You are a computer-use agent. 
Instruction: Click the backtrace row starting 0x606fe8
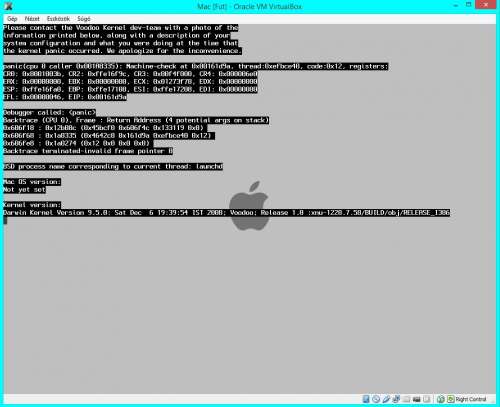point(78,143)
